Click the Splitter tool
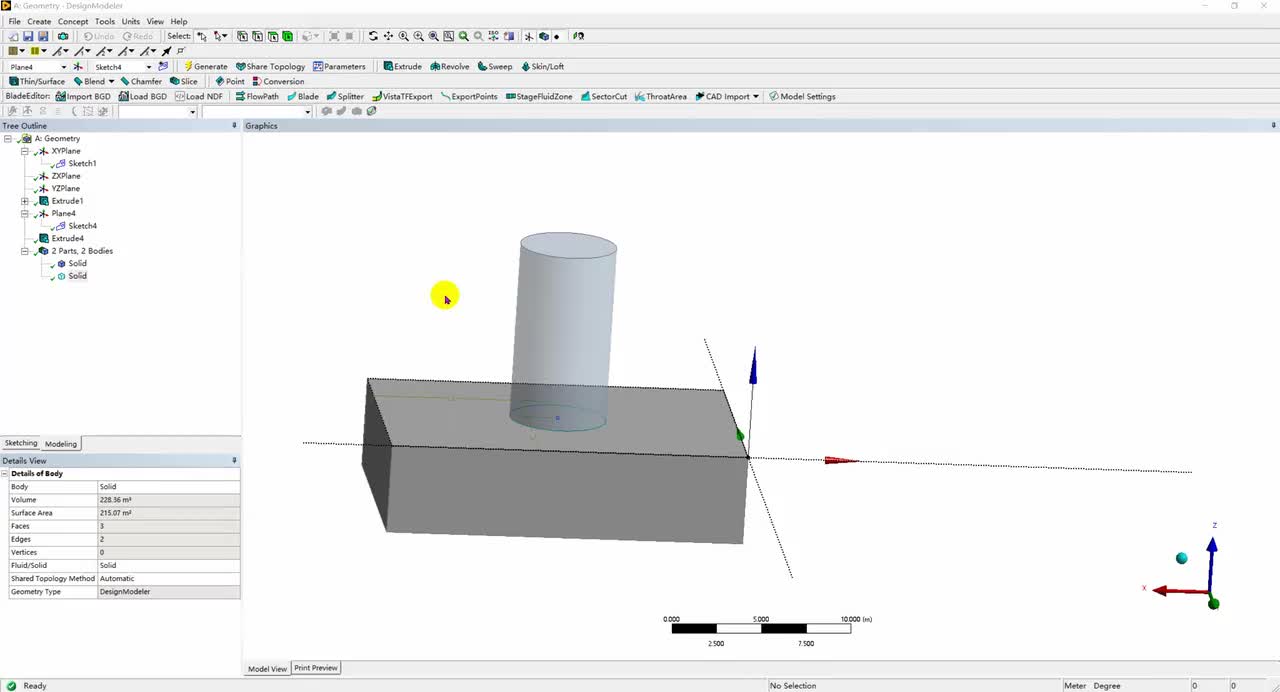This screenshot has height=692, width=1280. tap(345, 96)
